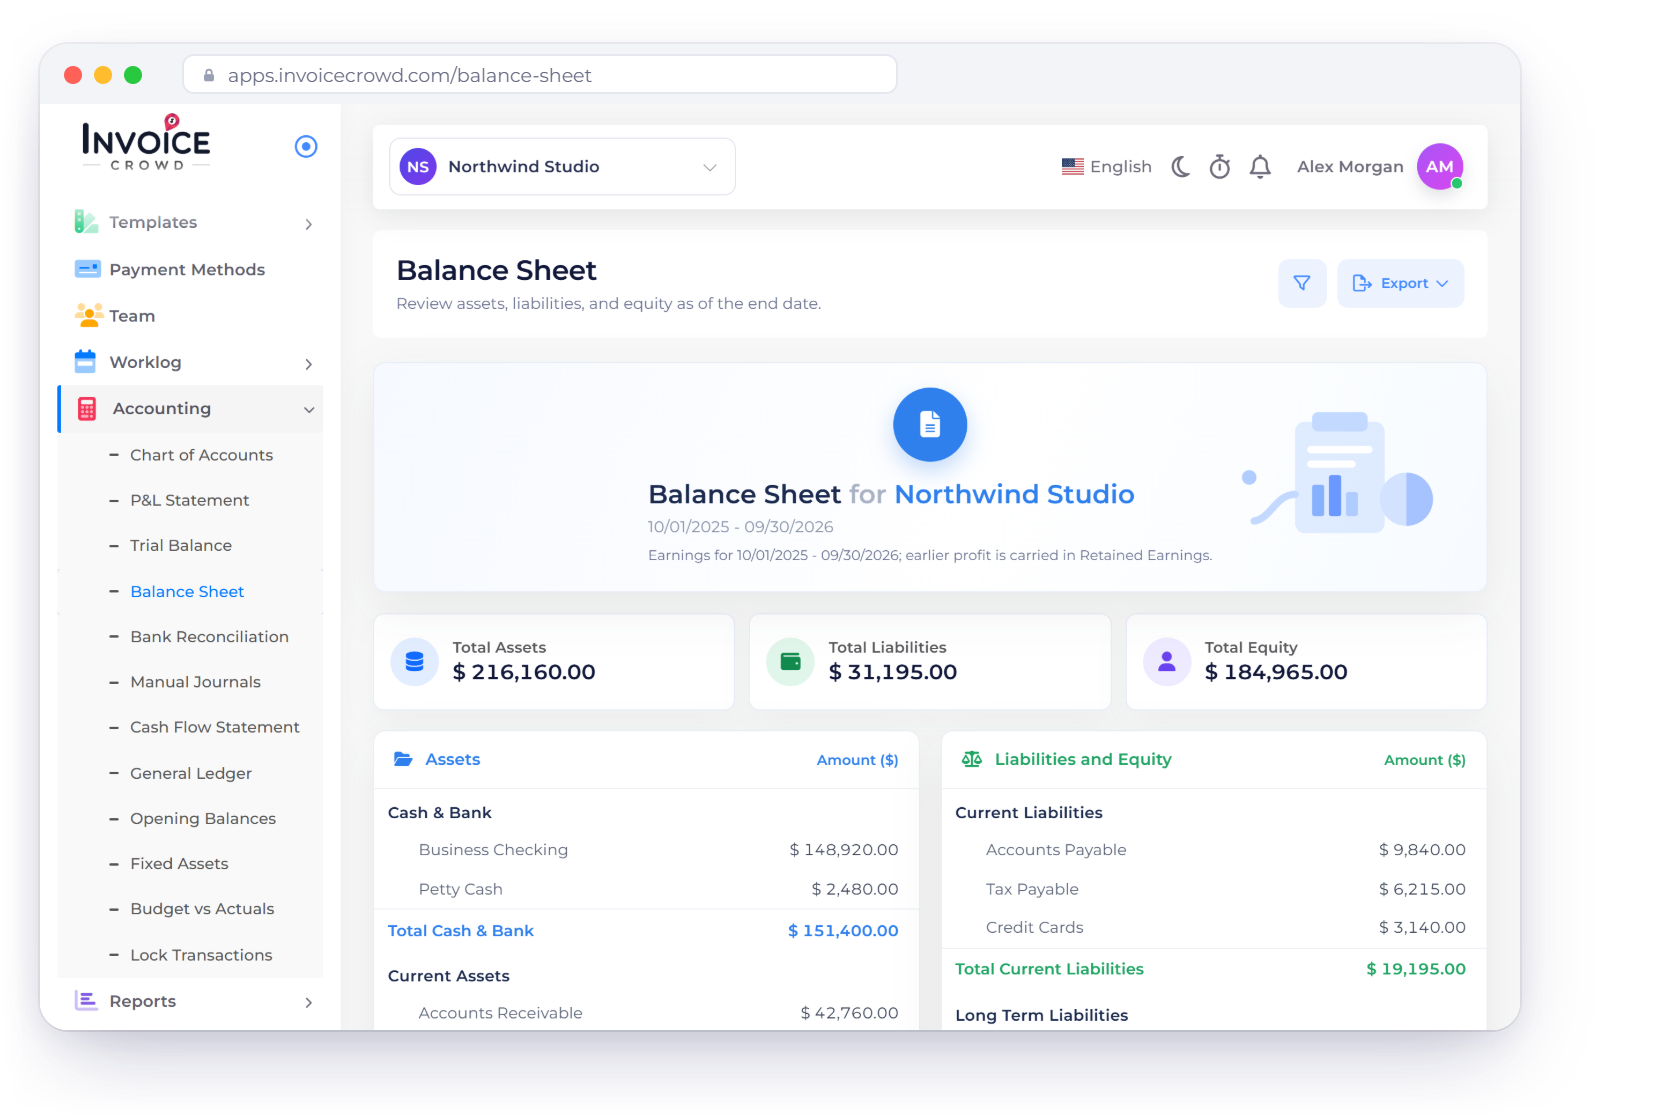Click the Invoice Crowd logo

tap(146, 144)
